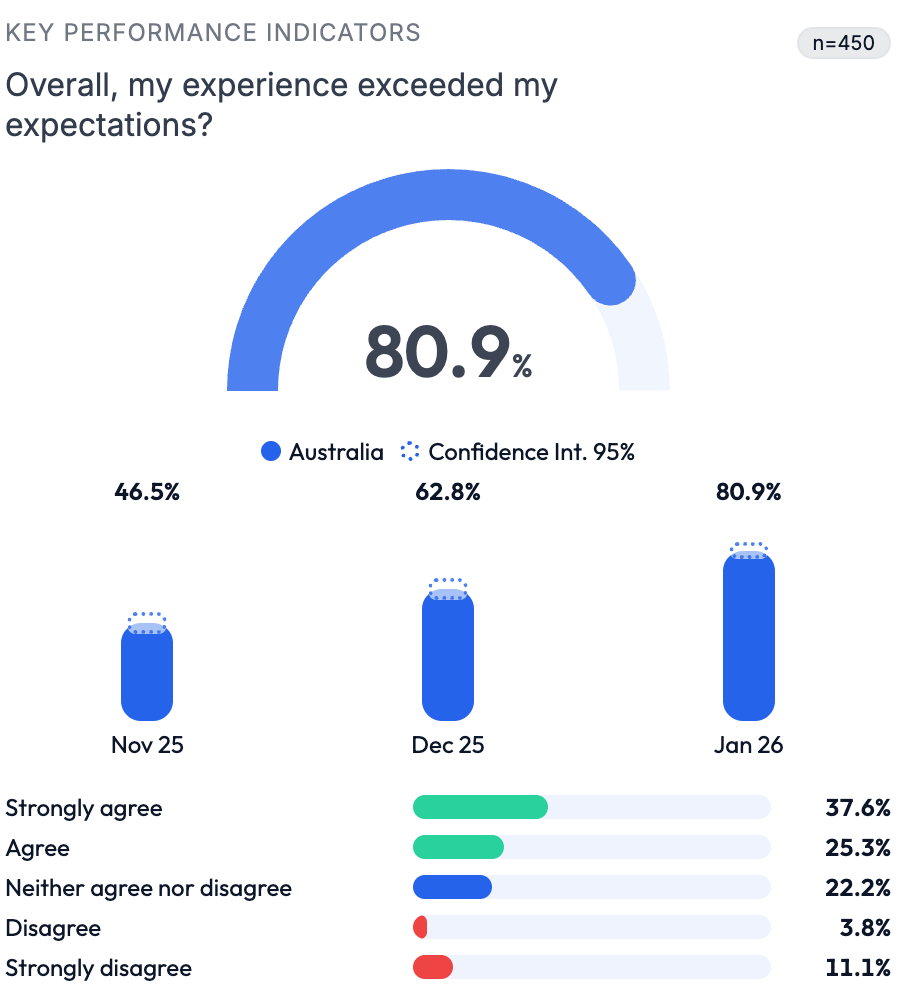Click the Nov 25 axis label
The image size is (897, 990).
(147, 745)
